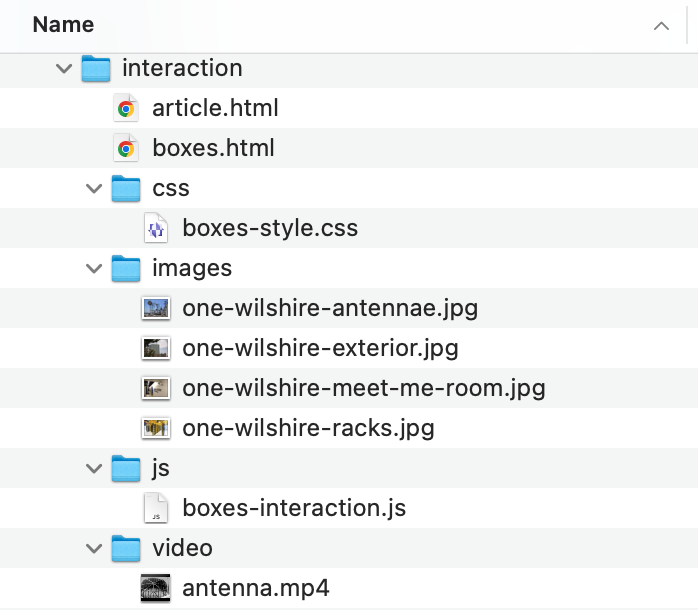
Task: Select the one-wilshire-racks.jpg file name
Action: pos(308,428)
